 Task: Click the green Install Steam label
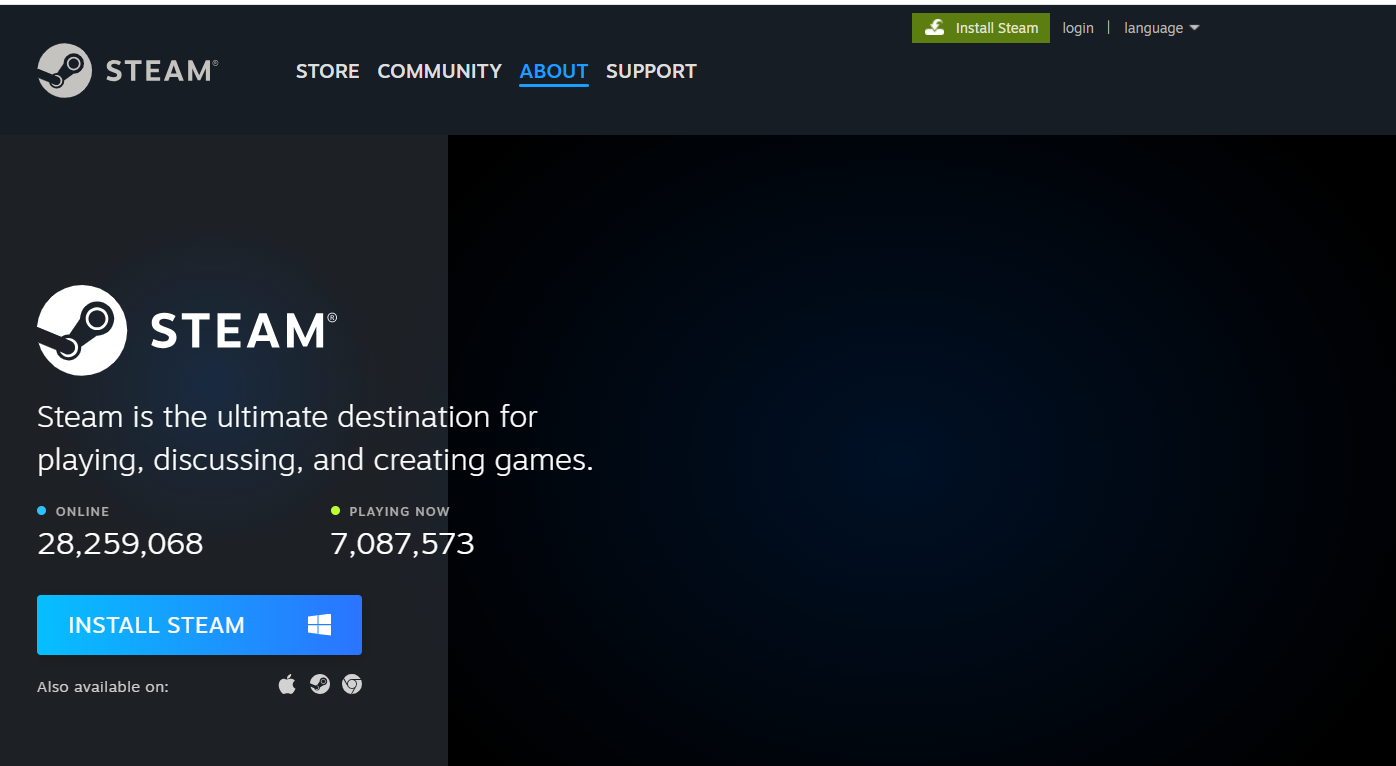[x=996, y=28]
